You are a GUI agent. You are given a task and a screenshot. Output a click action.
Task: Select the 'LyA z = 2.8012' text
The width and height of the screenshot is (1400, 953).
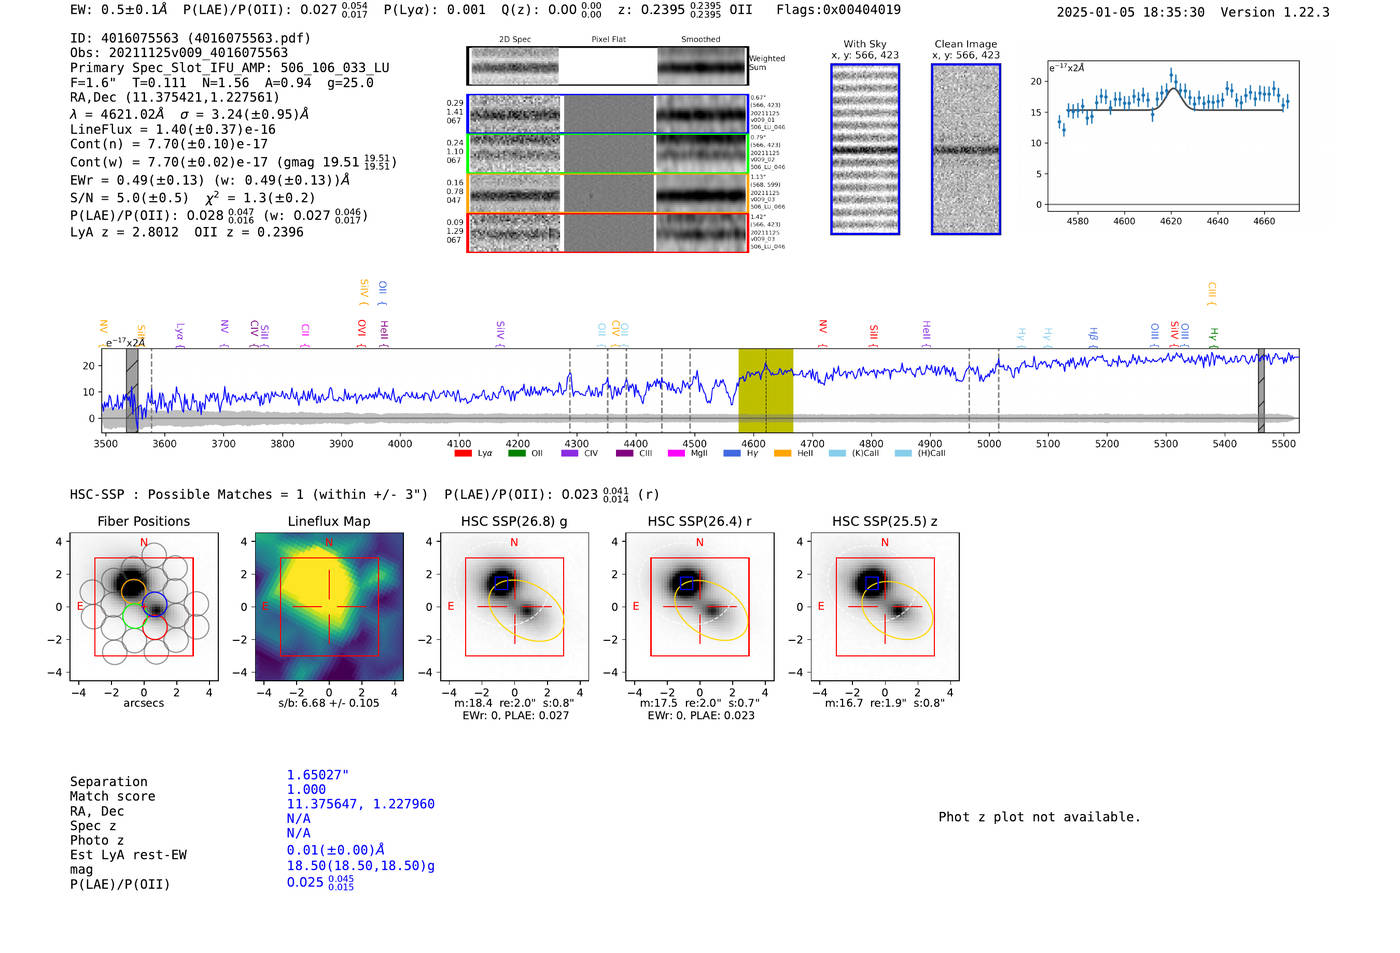click(124, 232)
